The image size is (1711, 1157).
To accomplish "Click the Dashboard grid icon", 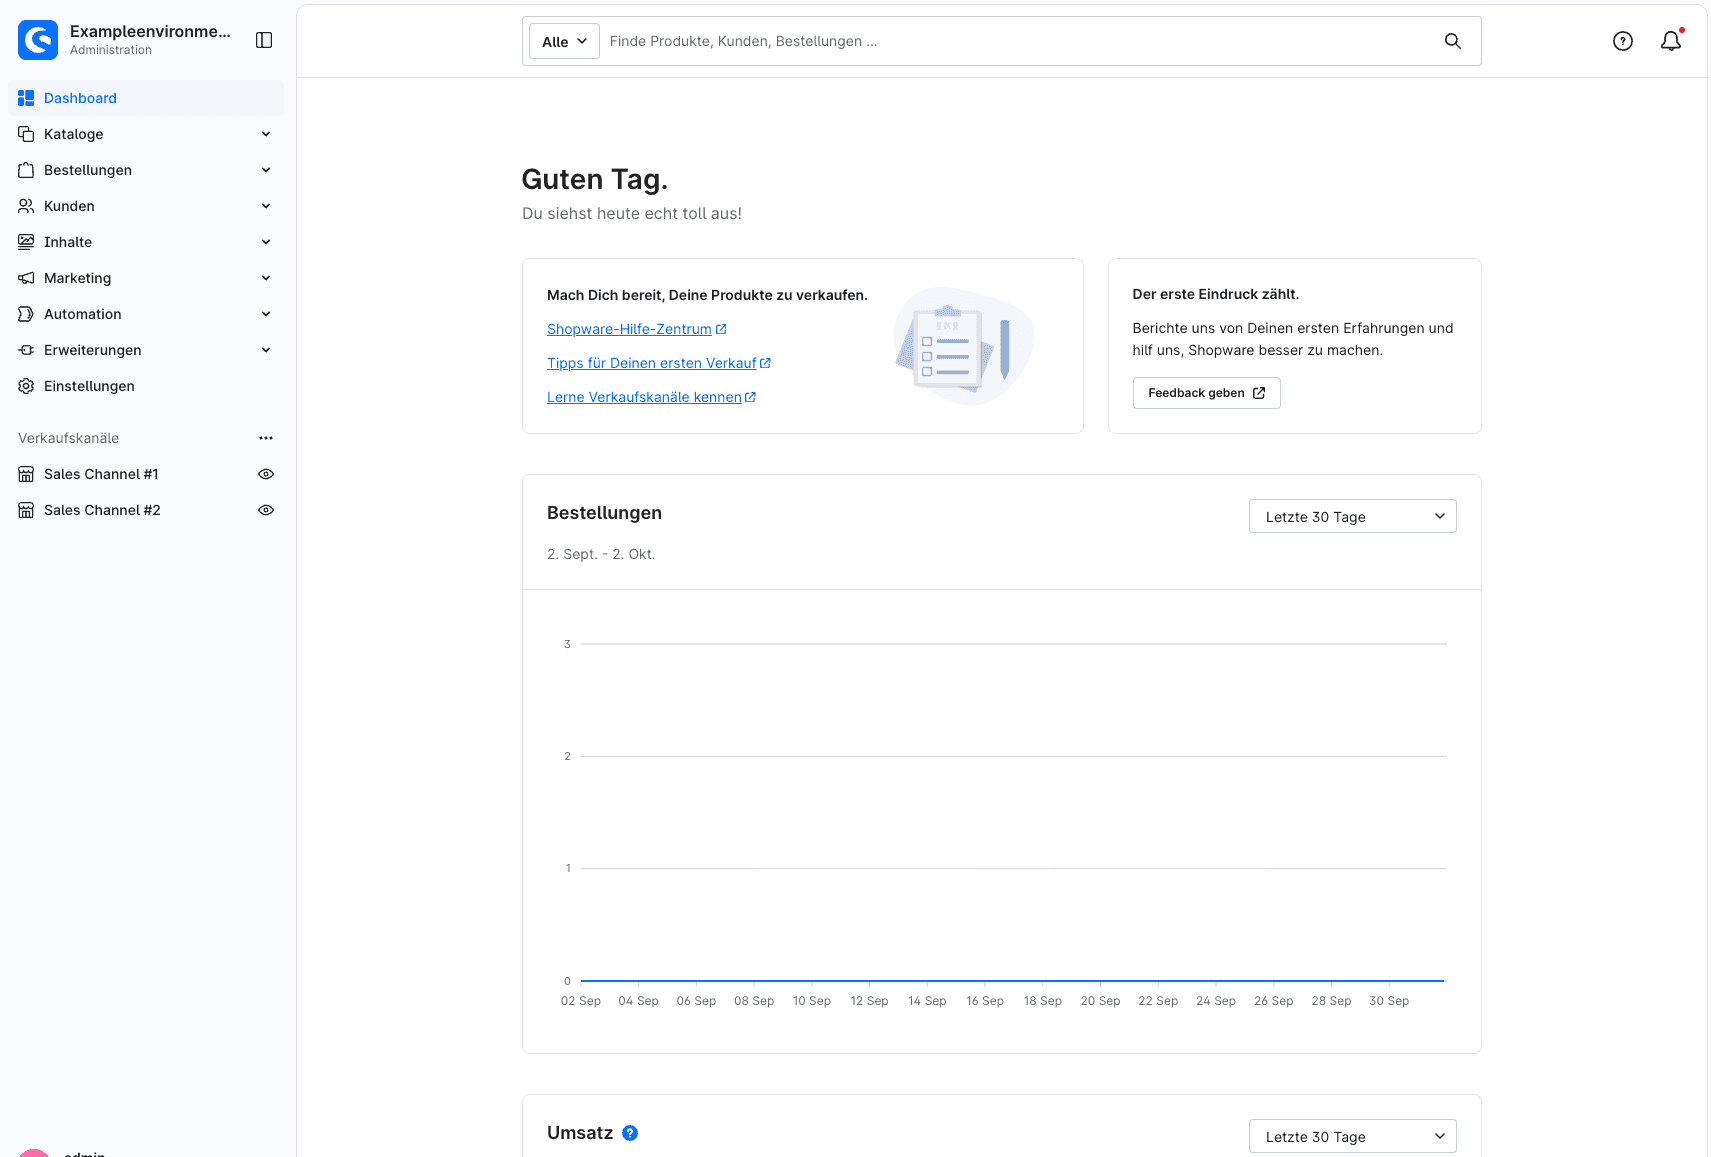I will (26, 98).
